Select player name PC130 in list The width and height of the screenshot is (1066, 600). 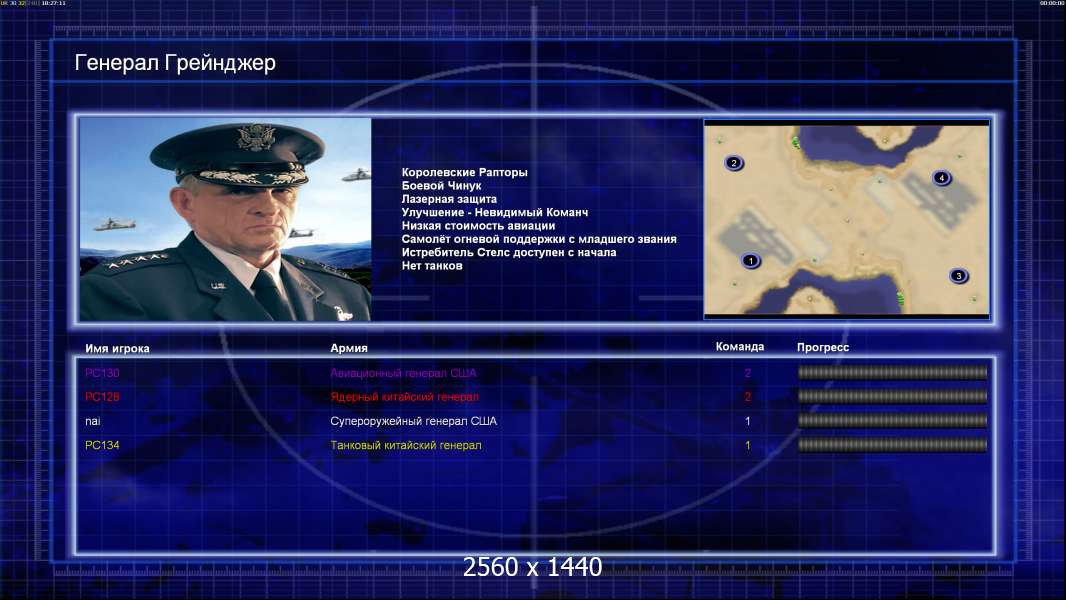(x=102, y=373)
